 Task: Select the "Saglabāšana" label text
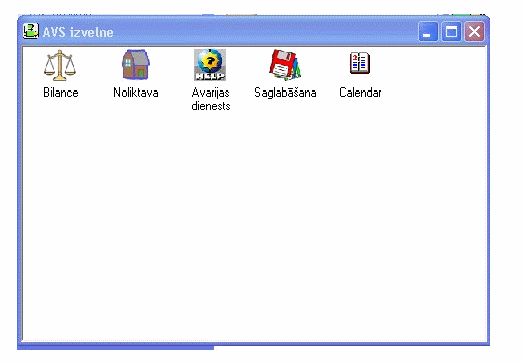pyautogui.click(x=285, y=92)
